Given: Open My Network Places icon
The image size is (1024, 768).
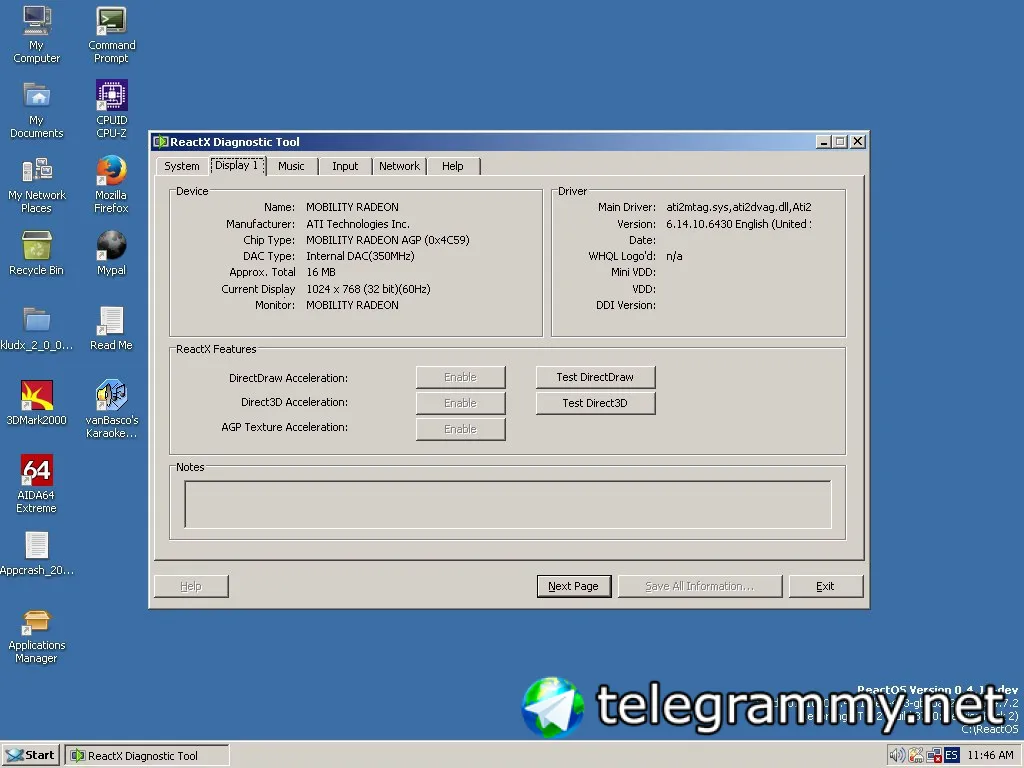Looking at the screenshot, I should click(x=37, y=185).
